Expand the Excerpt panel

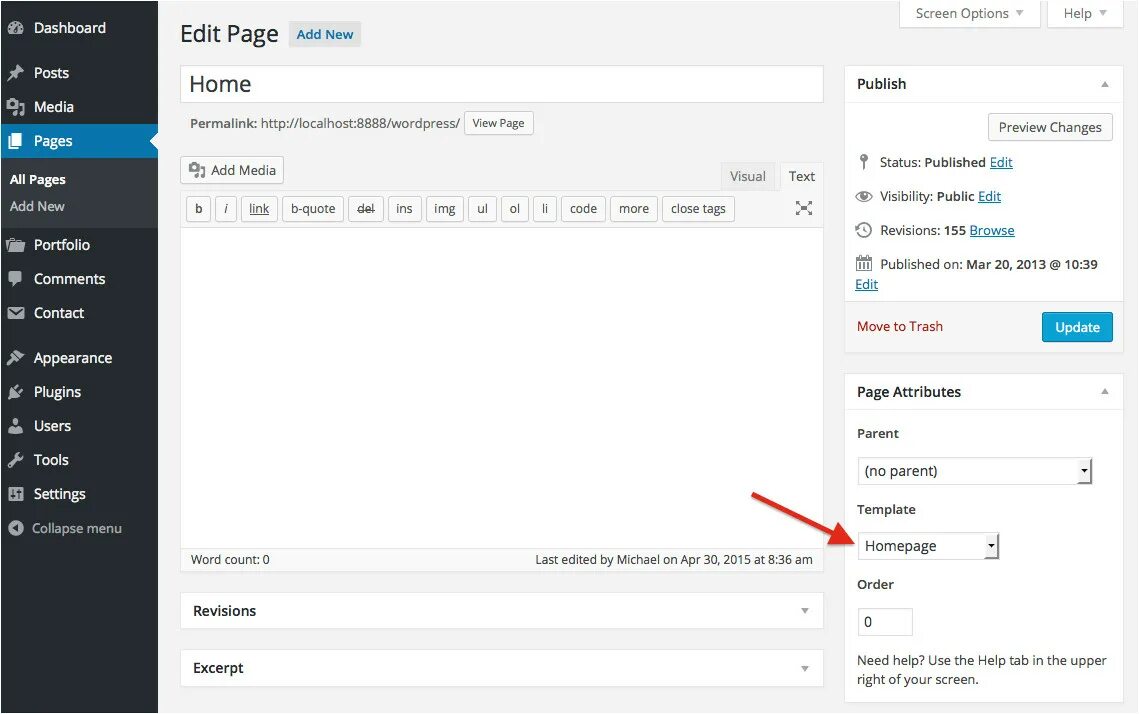click(x=805, y=668)
